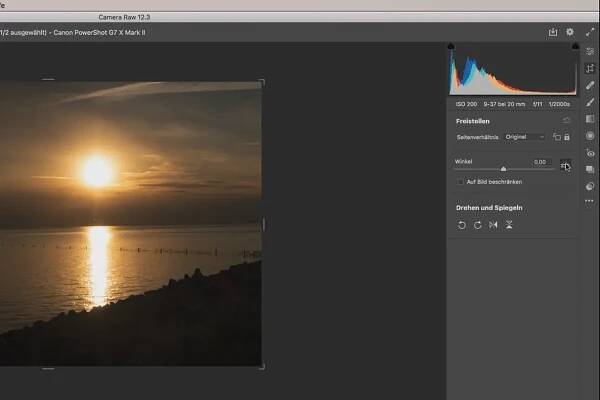The height and width of the screenshot is (400, 600).
Task: Enable 'Auf Bild beschränken' checkbox
Action: click(460, 182)
